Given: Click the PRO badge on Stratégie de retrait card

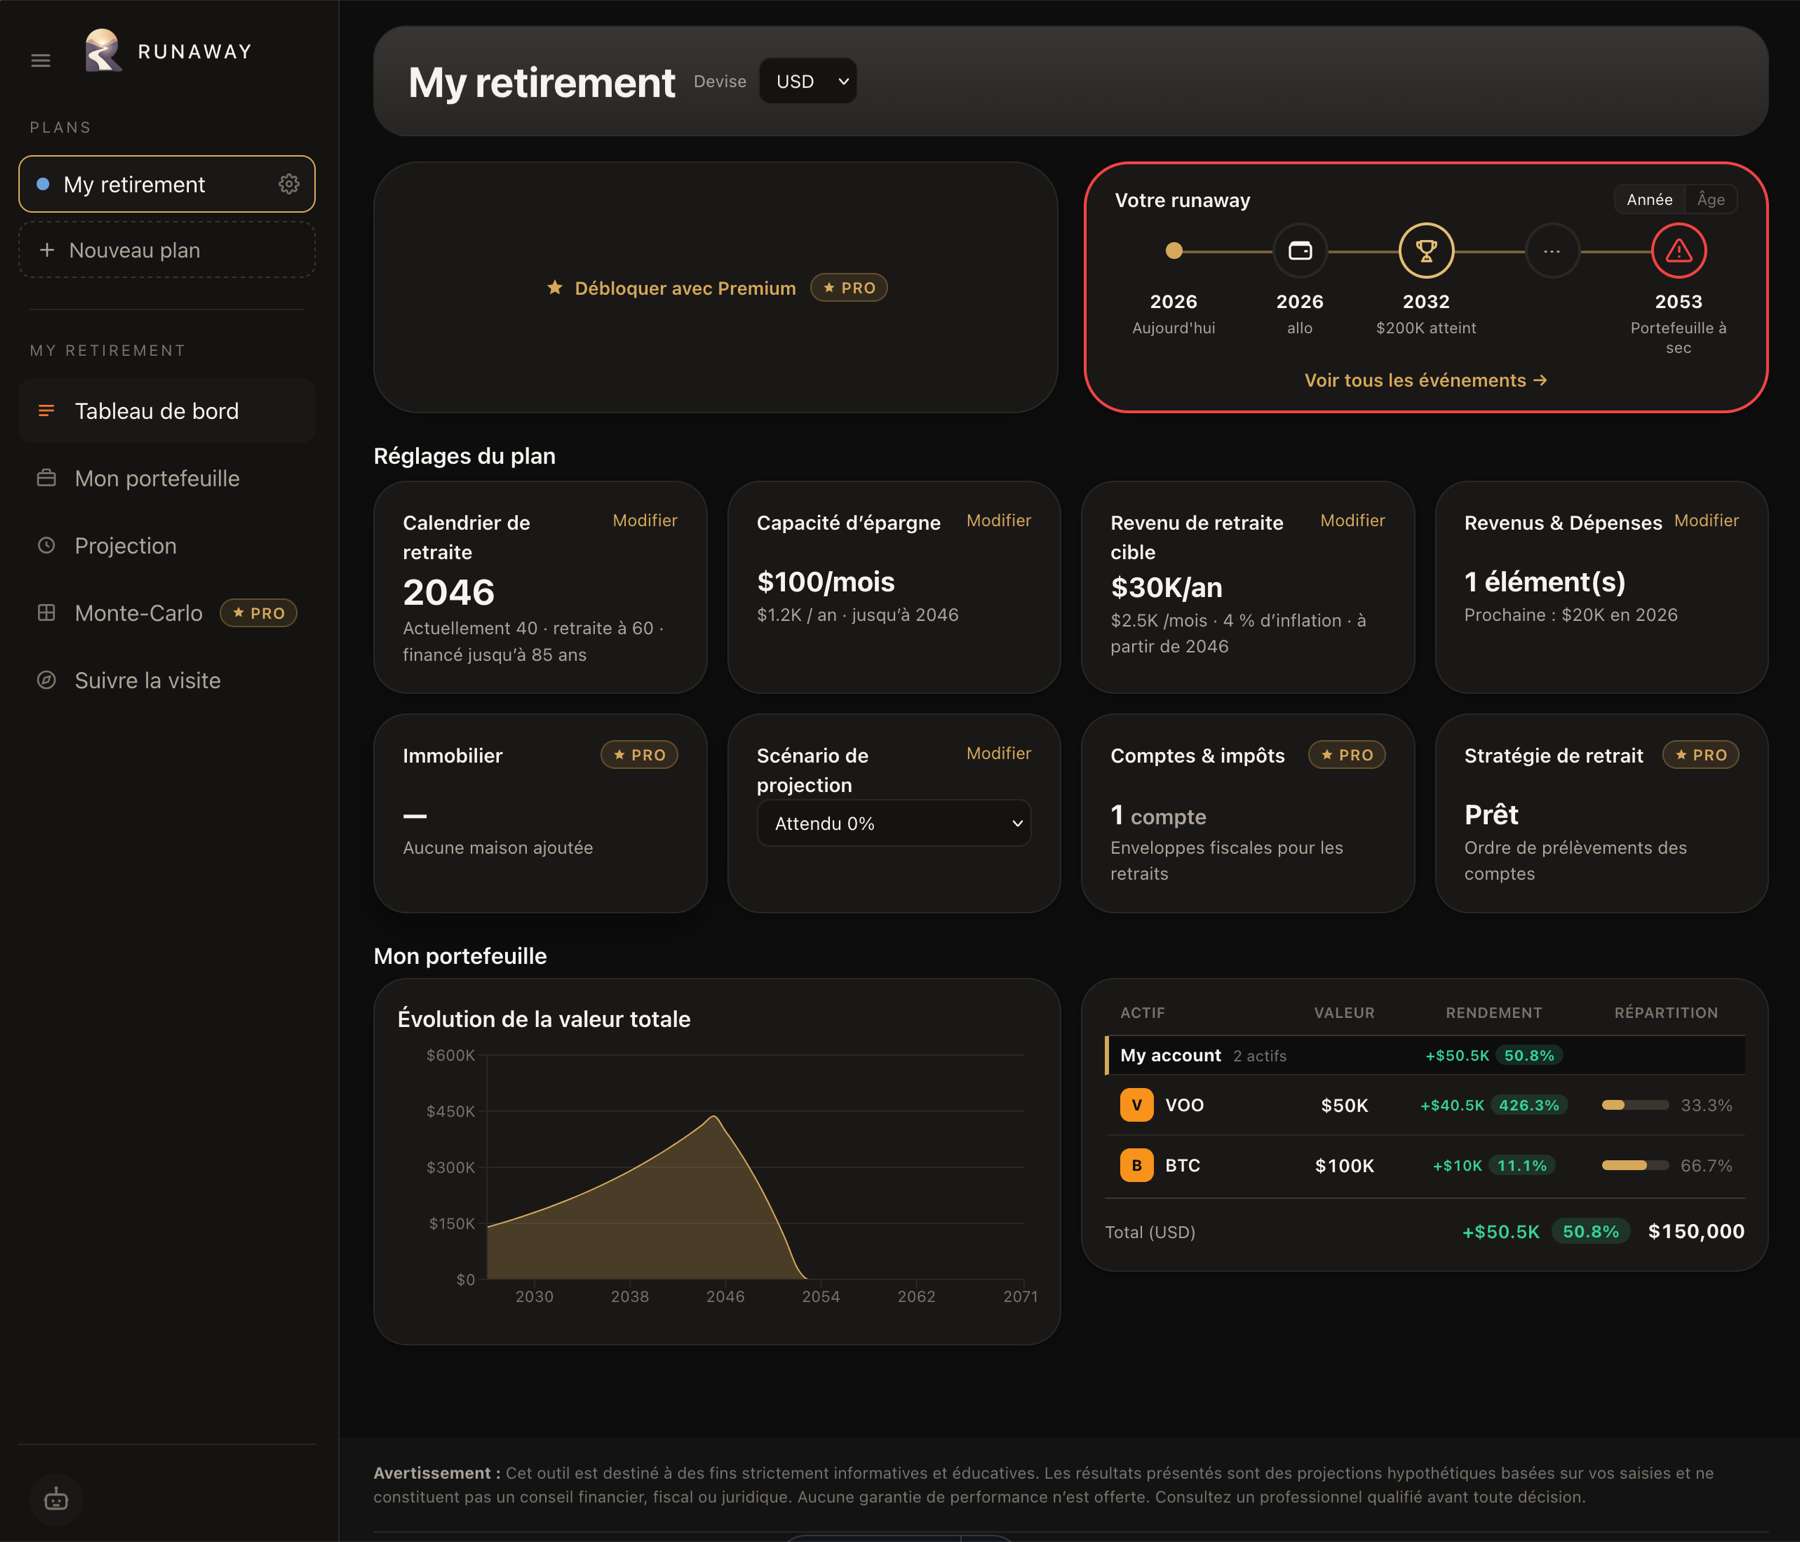Looking at the screenshot, I should pyautogui.click(x=1700, y=755).
